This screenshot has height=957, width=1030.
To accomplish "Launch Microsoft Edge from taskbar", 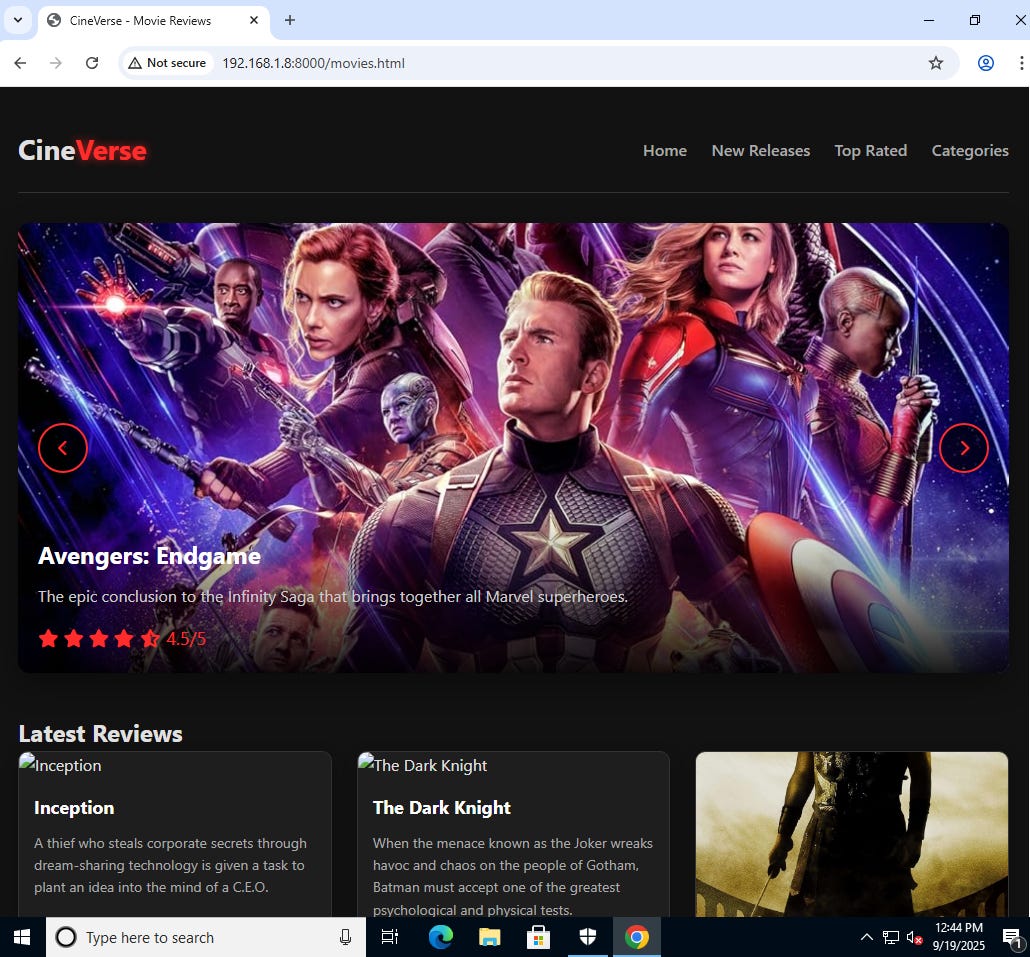I will point(440,937).
